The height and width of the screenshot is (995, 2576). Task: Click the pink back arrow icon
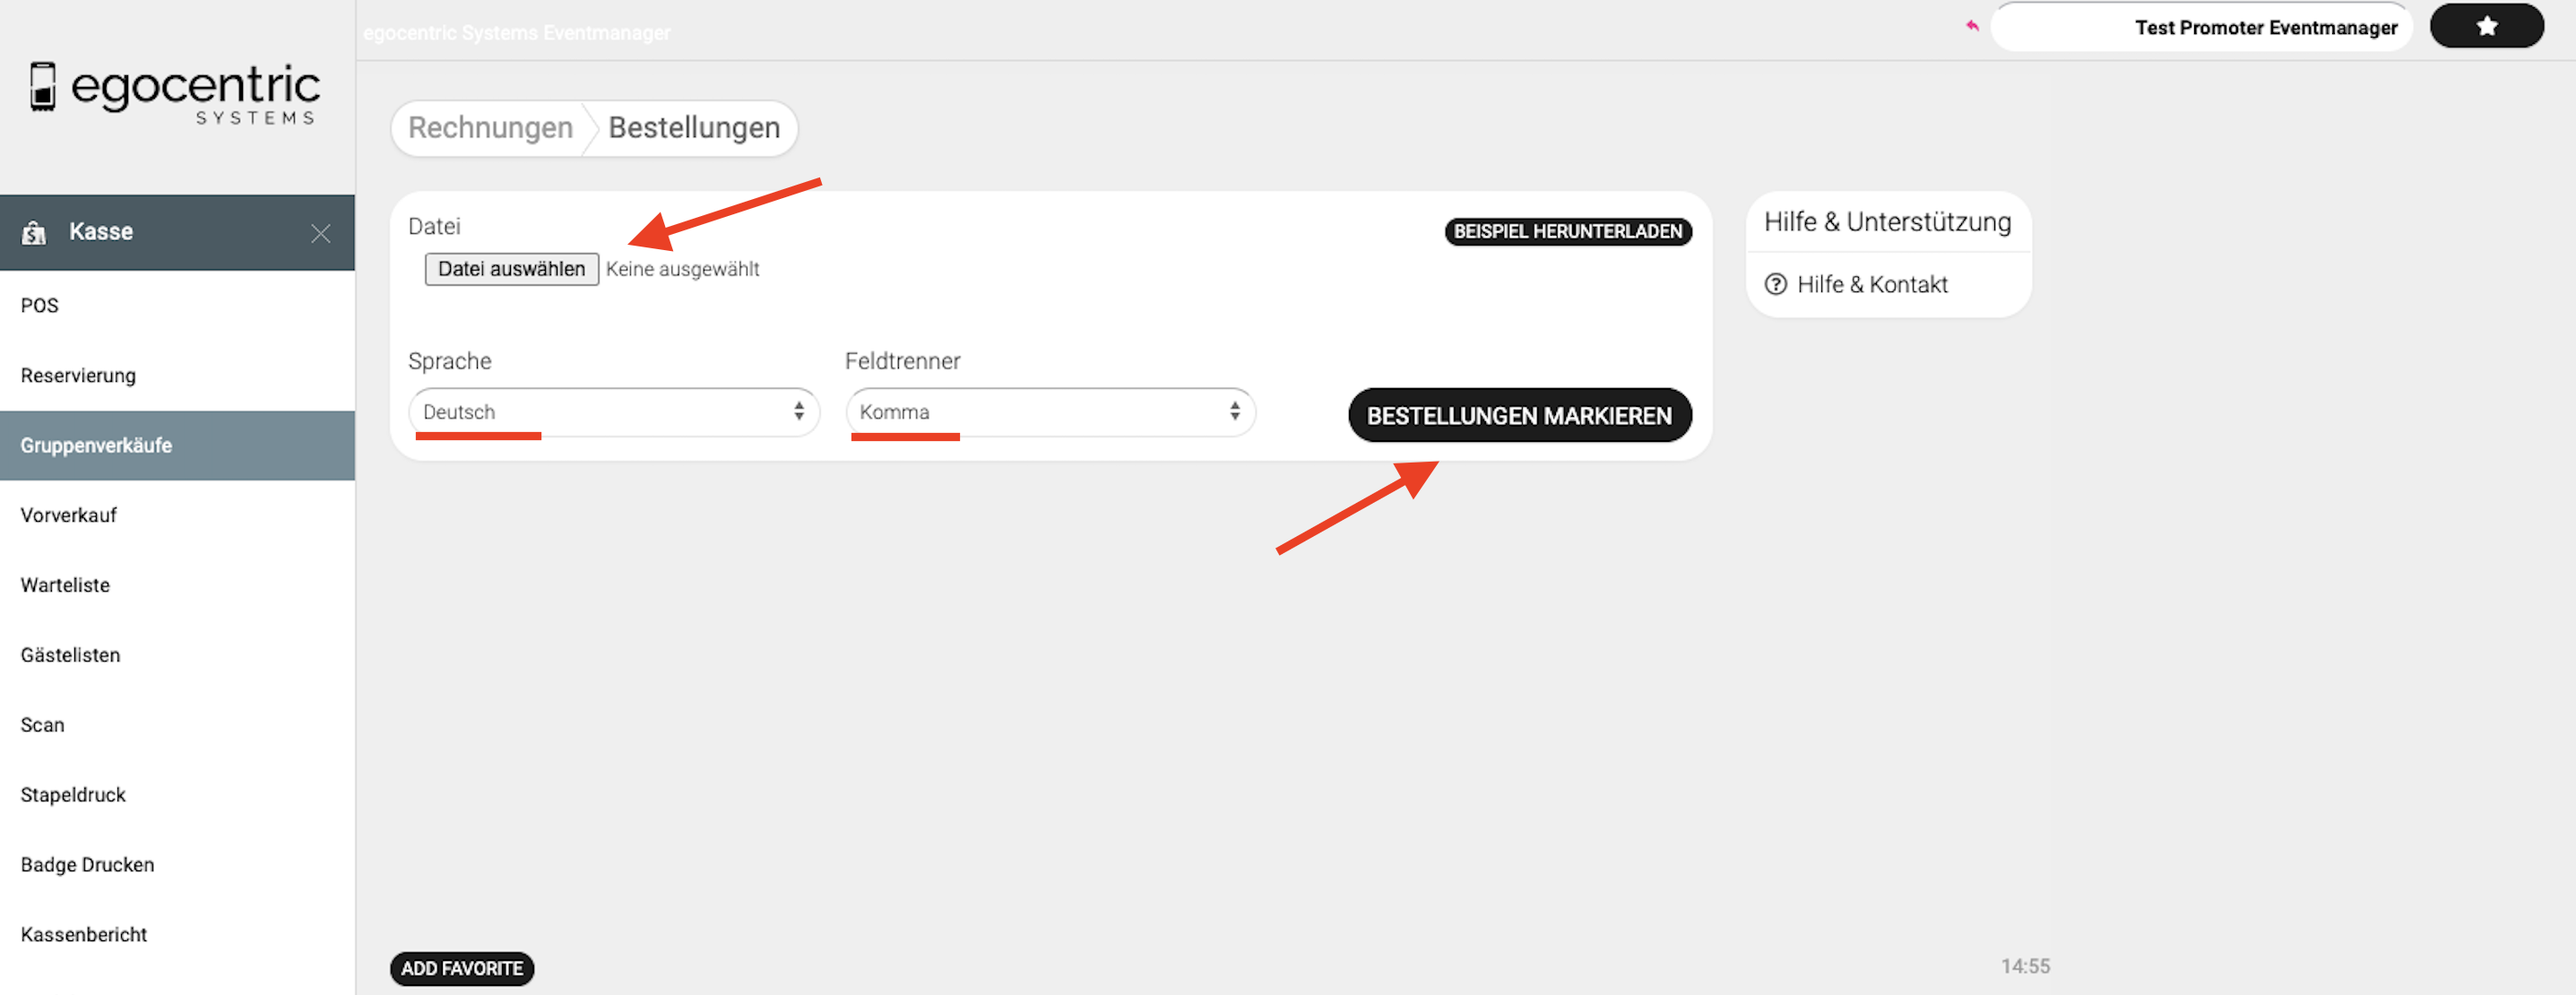1972,26
